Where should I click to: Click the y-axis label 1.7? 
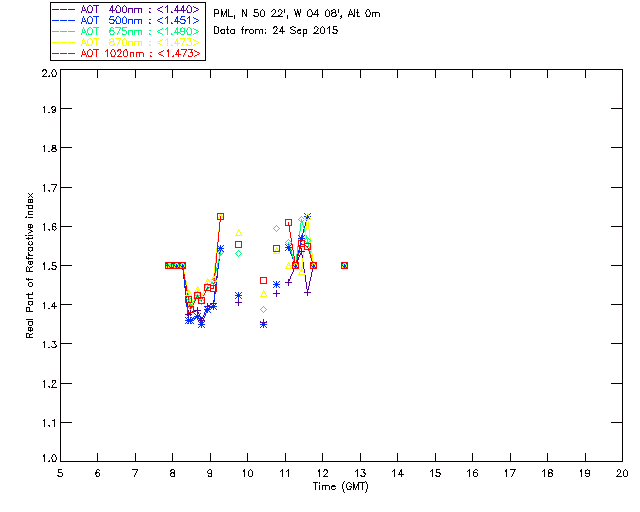[49, 188]
